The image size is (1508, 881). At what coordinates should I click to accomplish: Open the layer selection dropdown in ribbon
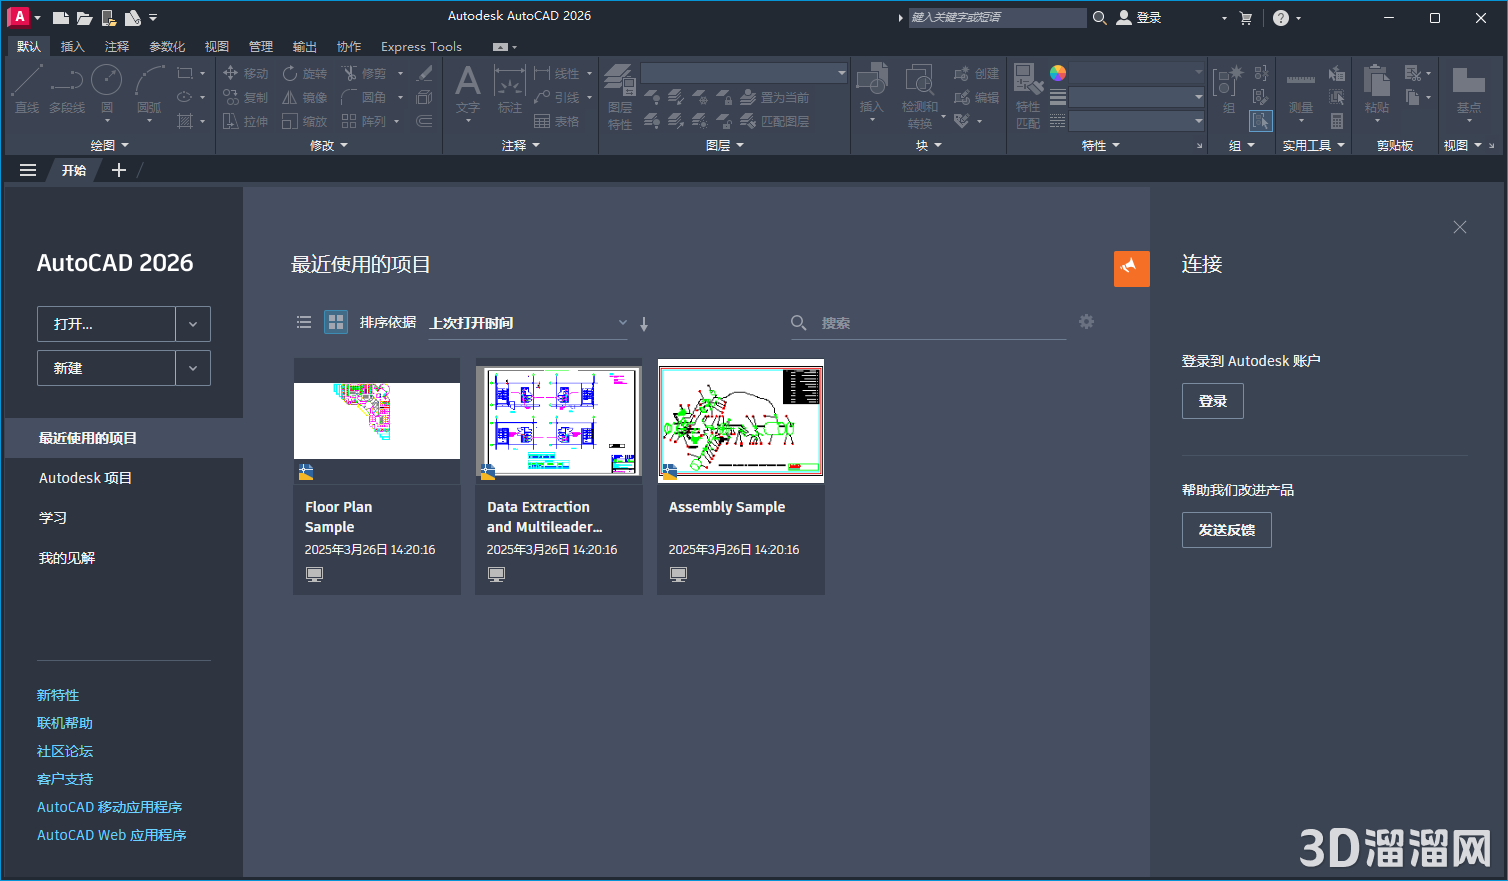744,73
